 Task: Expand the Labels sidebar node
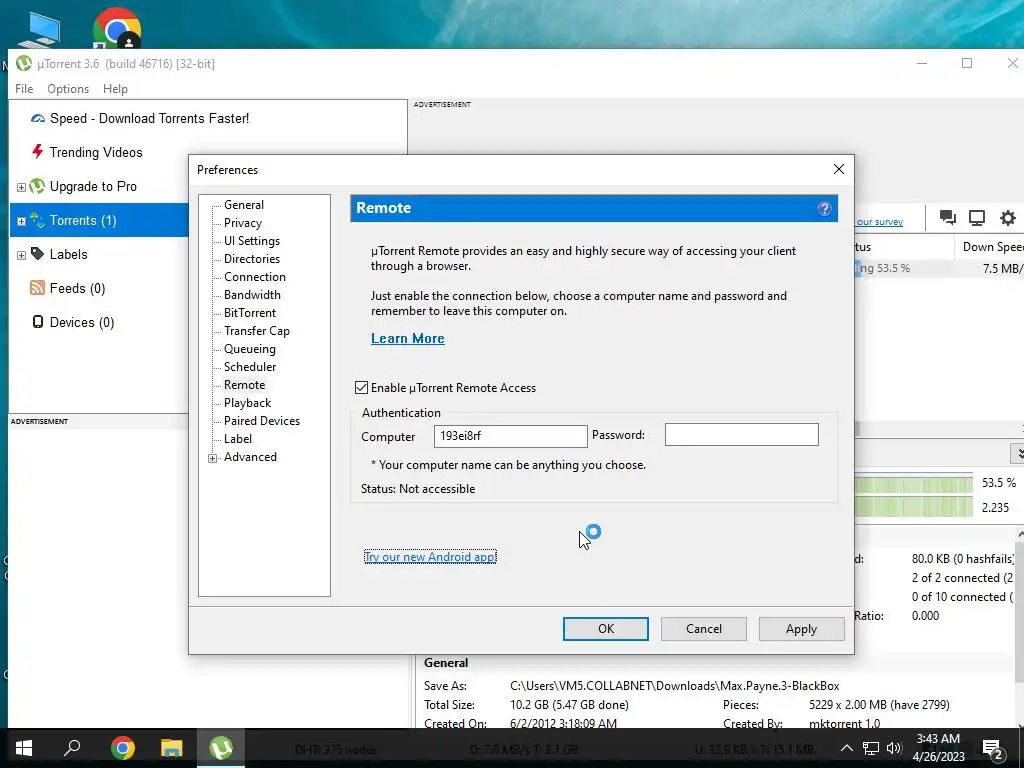pos(21,255)
